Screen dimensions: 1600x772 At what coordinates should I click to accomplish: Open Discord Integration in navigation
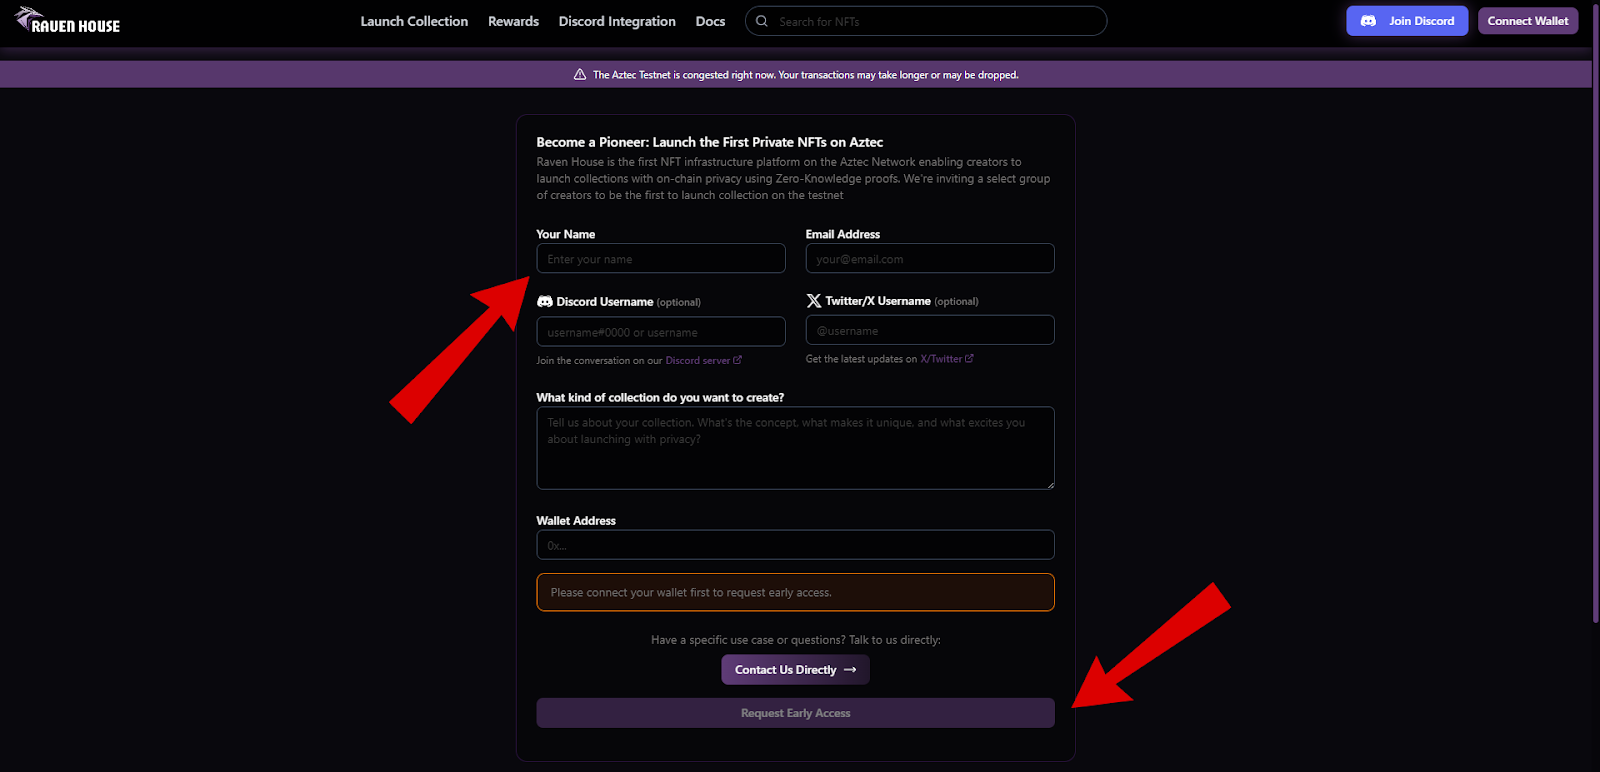pos(617,21)
